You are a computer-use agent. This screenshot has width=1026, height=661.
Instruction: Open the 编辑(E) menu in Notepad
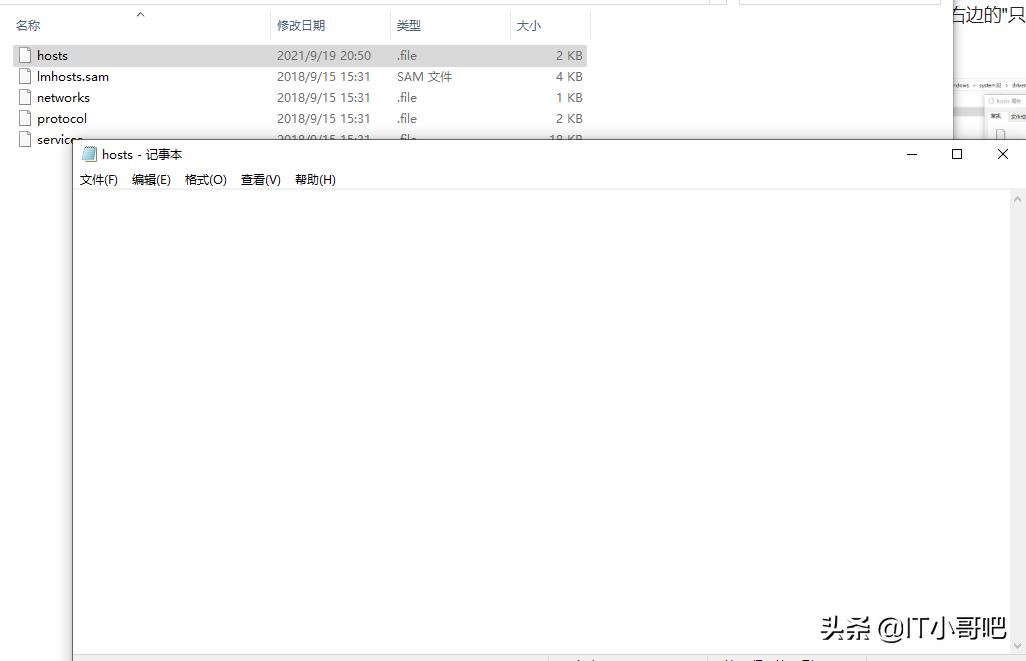[151, 179]
